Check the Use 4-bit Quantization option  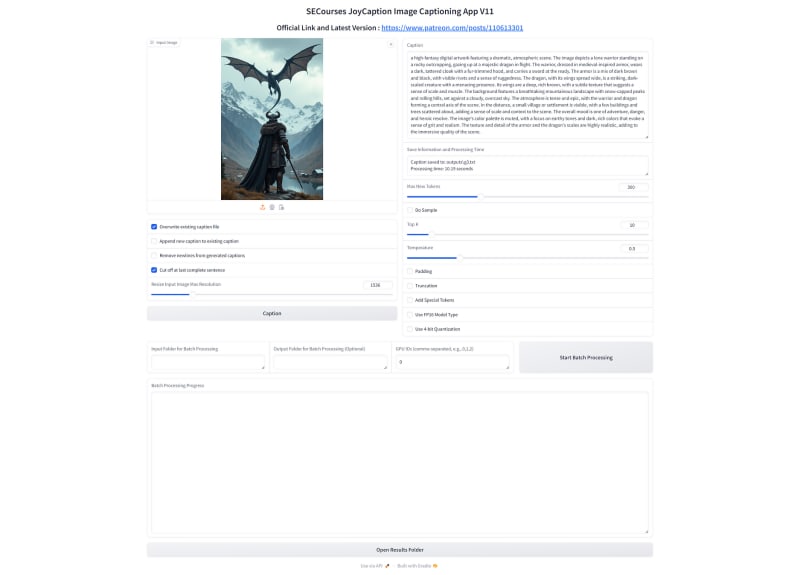[410, 329]
